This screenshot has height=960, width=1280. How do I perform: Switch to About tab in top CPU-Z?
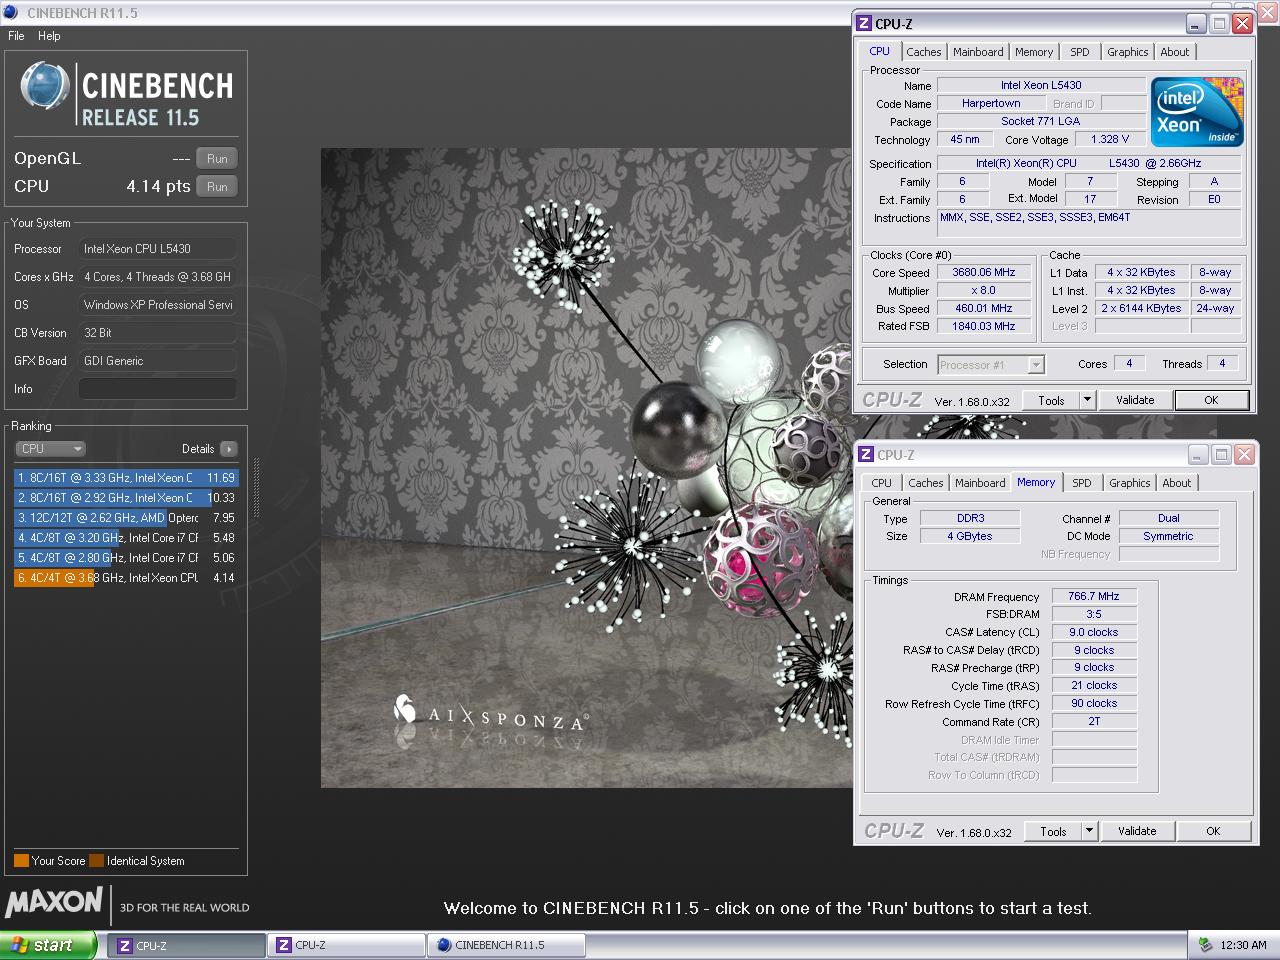1175,52
